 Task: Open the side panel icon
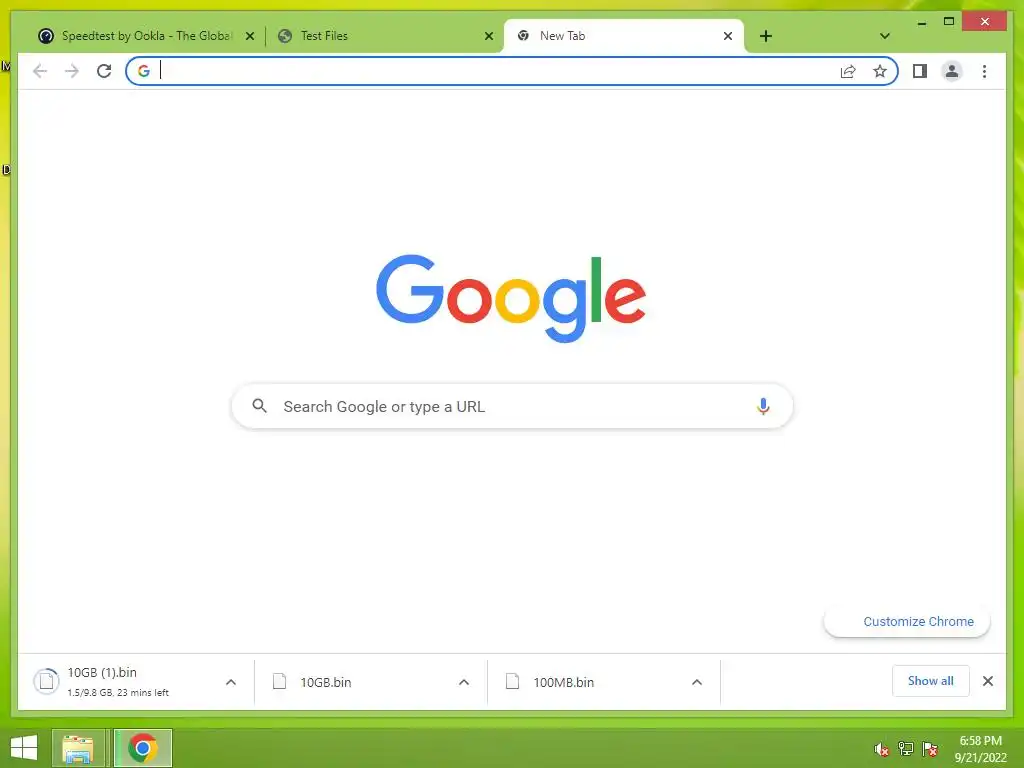(x=920, y=71)
